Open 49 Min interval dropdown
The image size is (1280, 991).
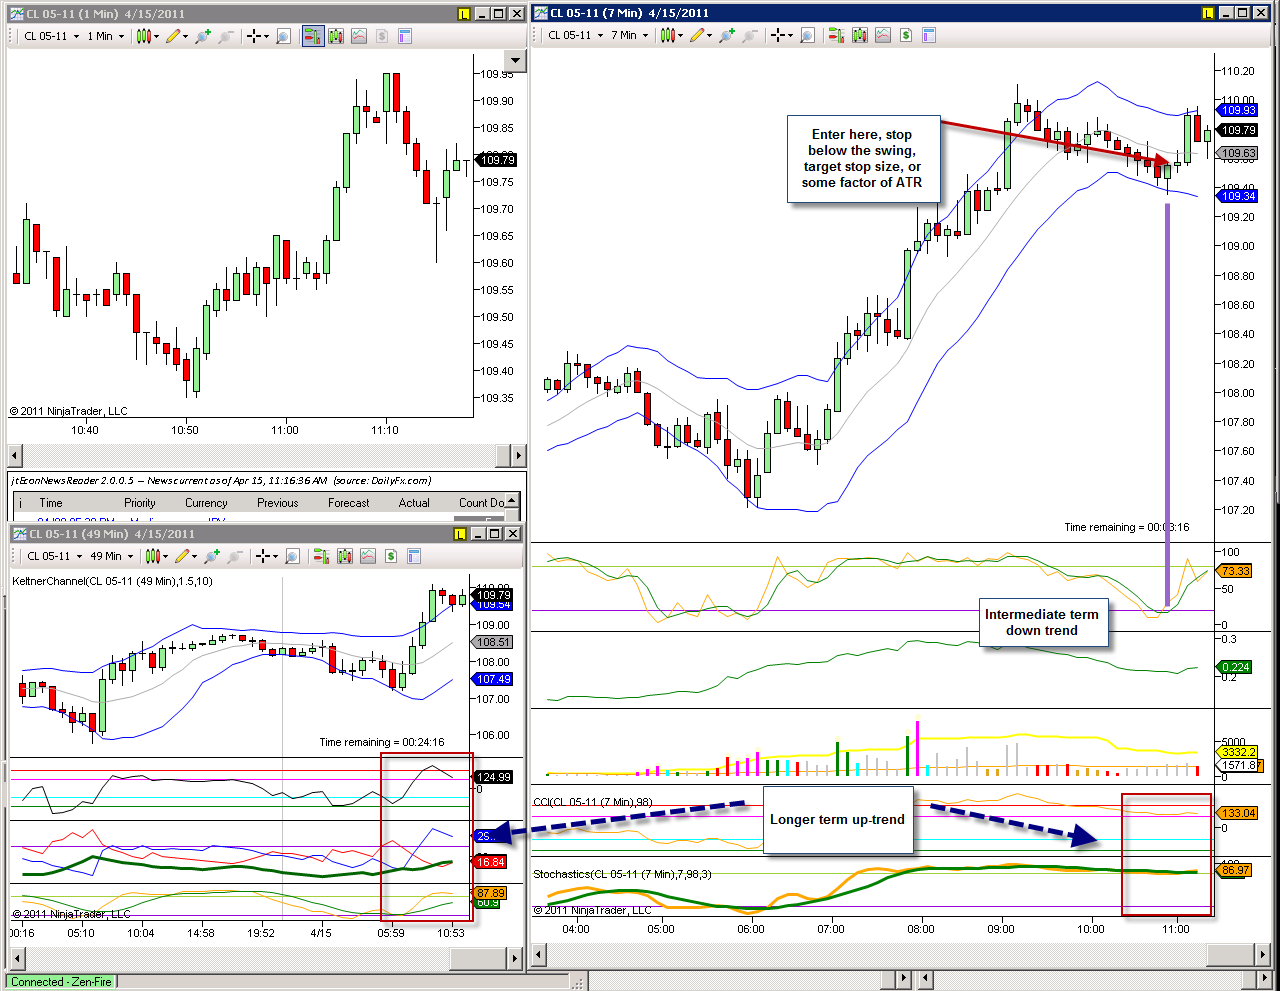tap(112, 556)
